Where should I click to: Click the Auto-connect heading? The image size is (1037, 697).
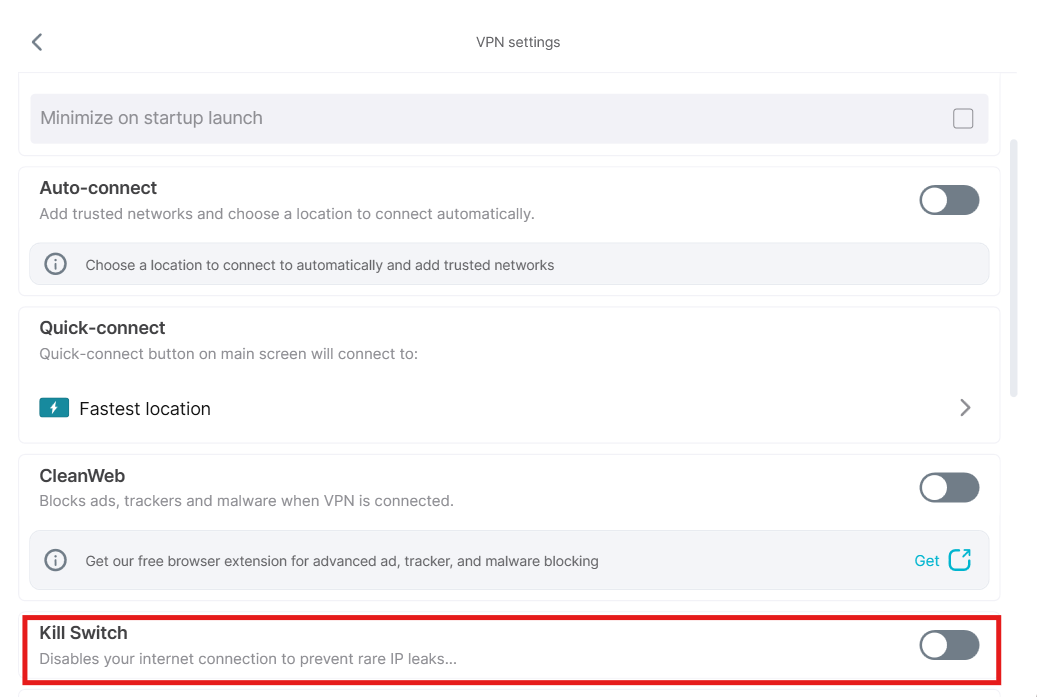(98, 188)
